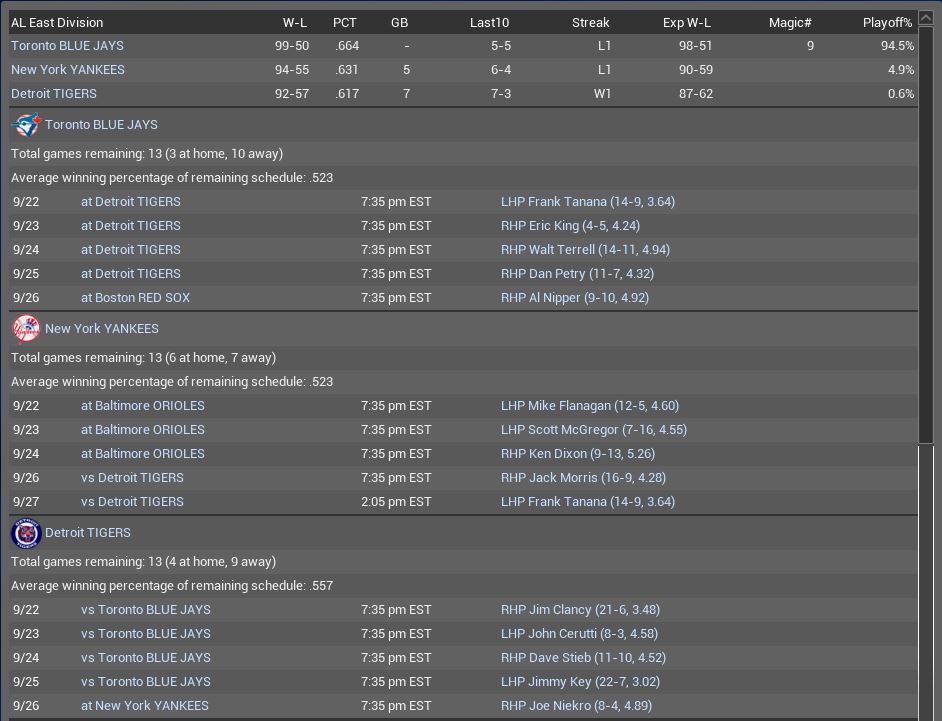Image resolution: width=942 pixels, height=721 pixels.
Task: Click the New York YANKEES section heading
Action: [101, 329]
